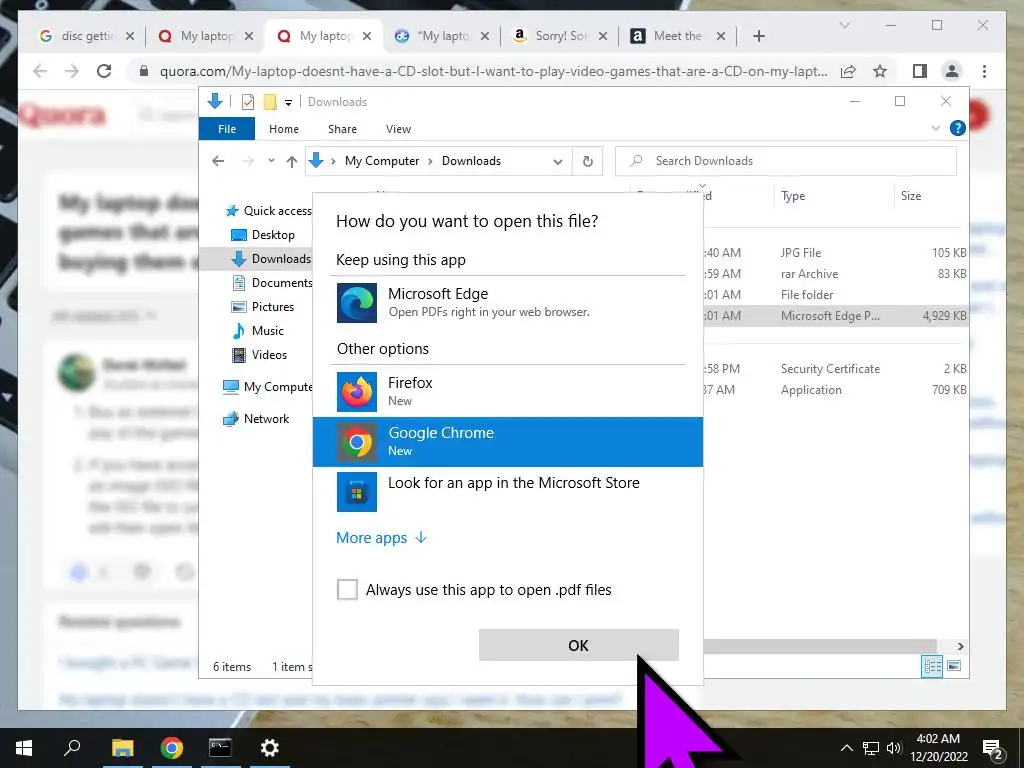
Task: Open the Share ribbon tab
Action: pos(342,129)
